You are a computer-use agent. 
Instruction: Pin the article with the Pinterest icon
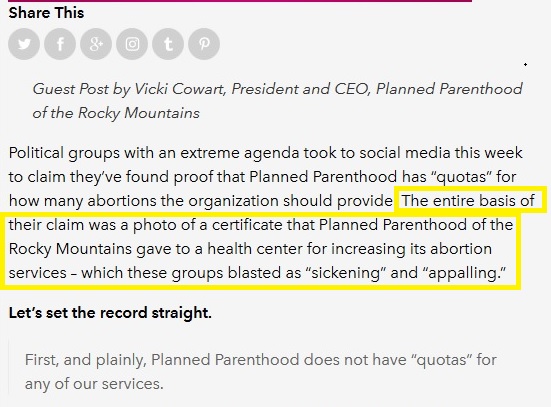click(204, 44)
